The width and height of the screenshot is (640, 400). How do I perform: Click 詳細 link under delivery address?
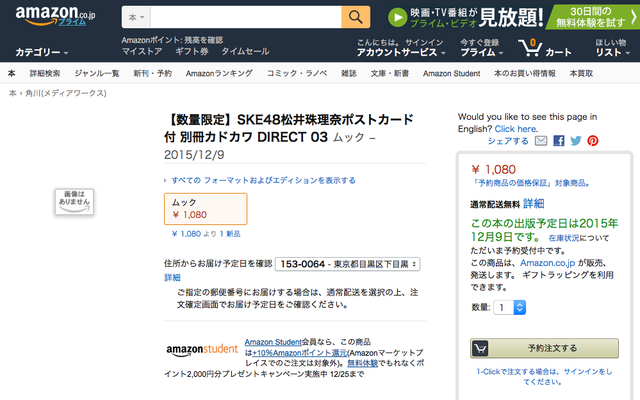tap(172, 278)
